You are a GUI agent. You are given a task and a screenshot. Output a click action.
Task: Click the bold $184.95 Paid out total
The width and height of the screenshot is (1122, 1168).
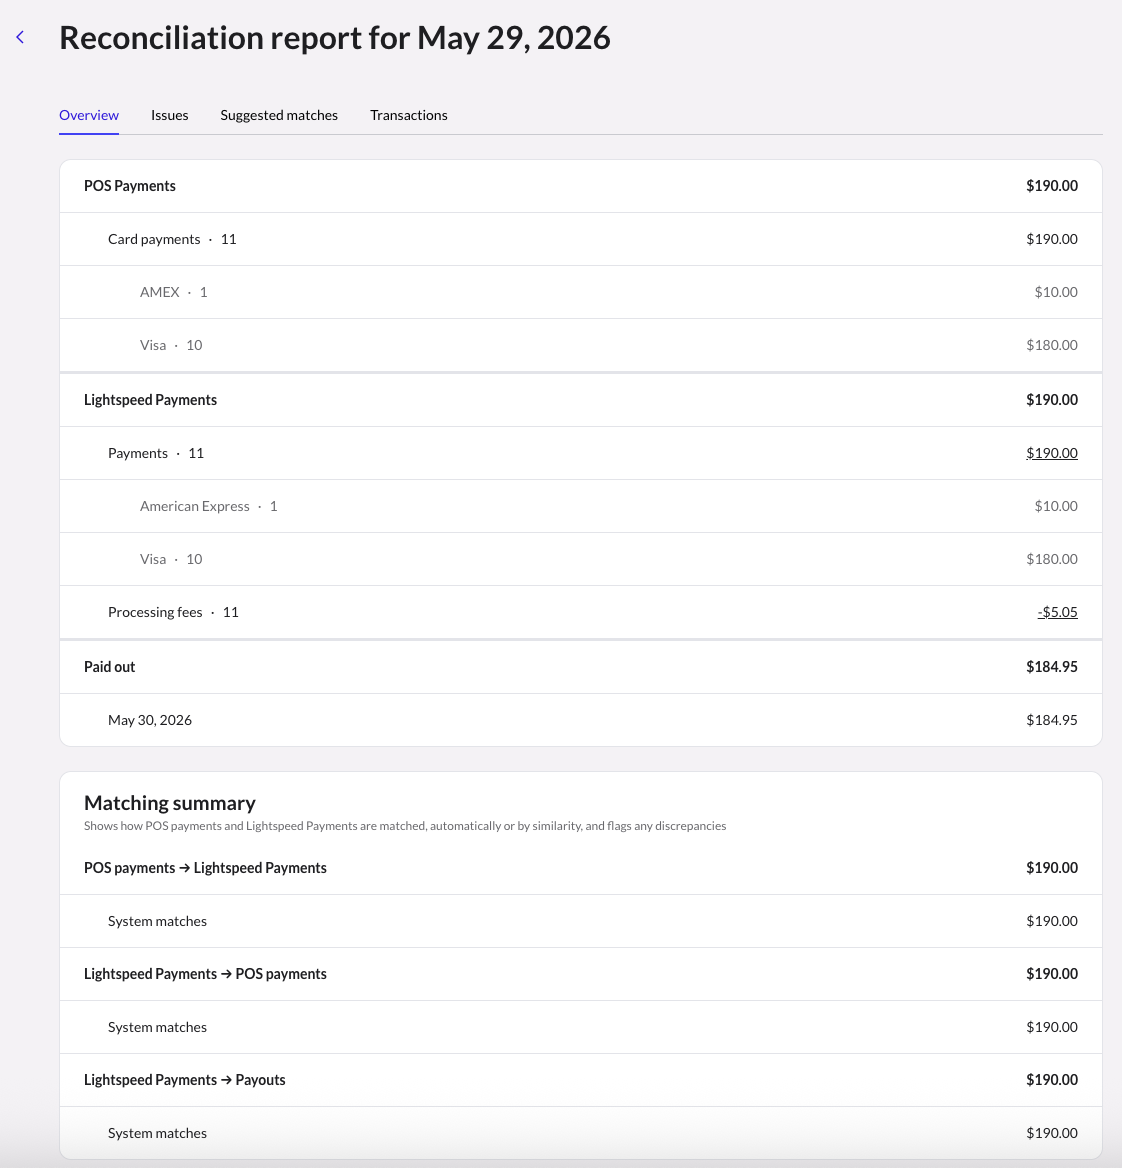(x=1051, y=667)
